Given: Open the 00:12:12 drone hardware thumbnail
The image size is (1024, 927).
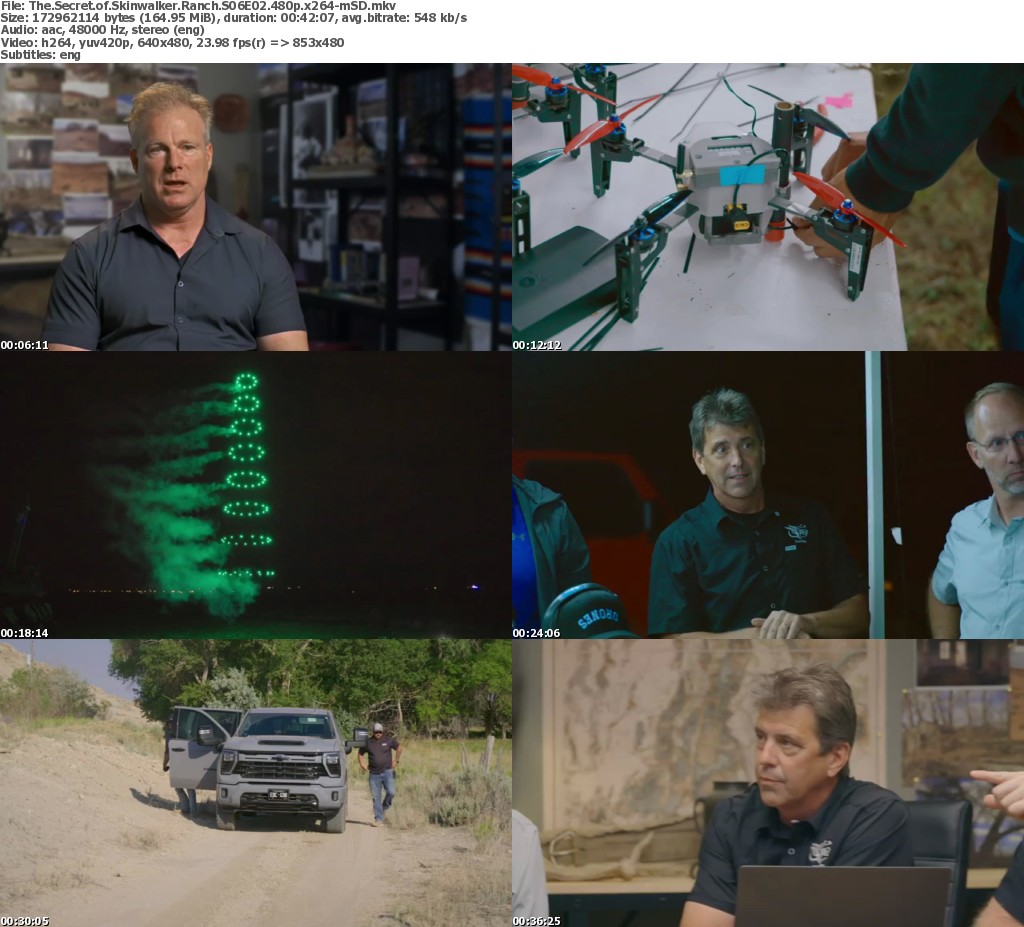Looking at the screenshot, I should tap(768, 207).
